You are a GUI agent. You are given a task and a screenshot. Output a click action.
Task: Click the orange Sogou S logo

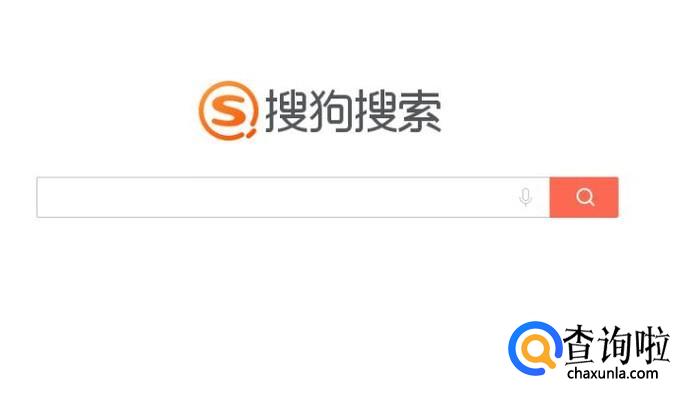pyautogui.click(x=228, y=110)
